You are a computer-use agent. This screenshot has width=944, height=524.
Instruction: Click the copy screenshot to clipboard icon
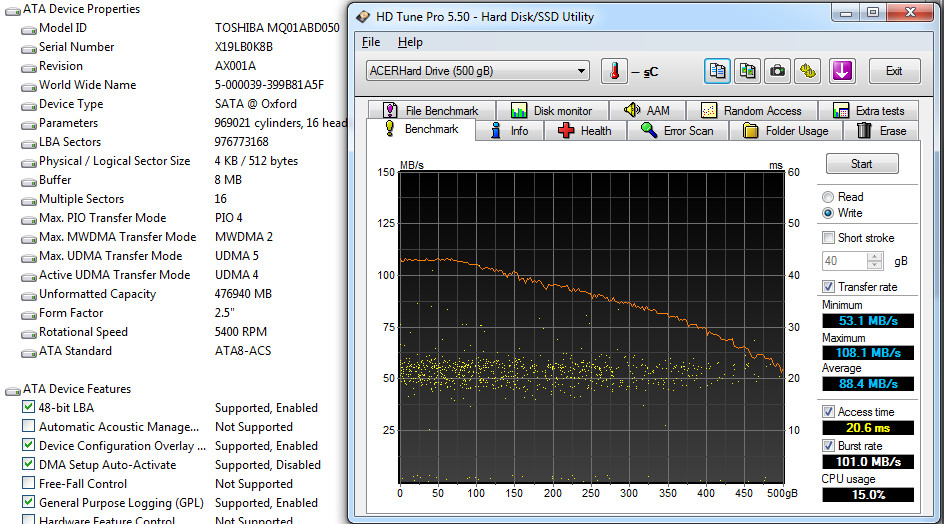click(x=747, y=71)
